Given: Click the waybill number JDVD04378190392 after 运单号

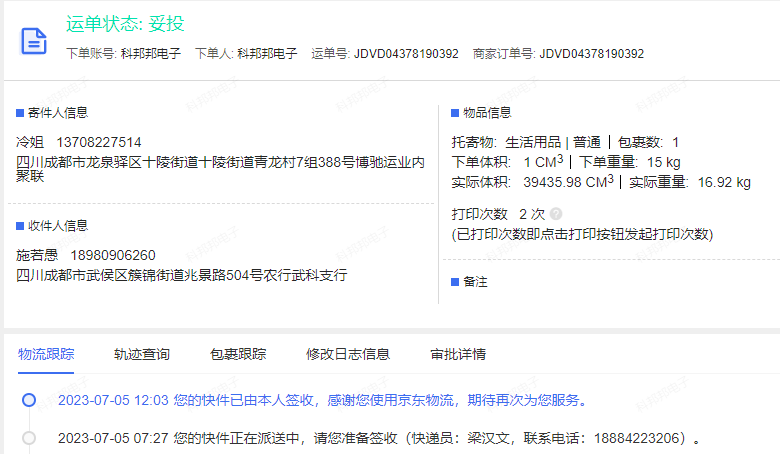Looking at the screenshot, I should pos(406,54).
